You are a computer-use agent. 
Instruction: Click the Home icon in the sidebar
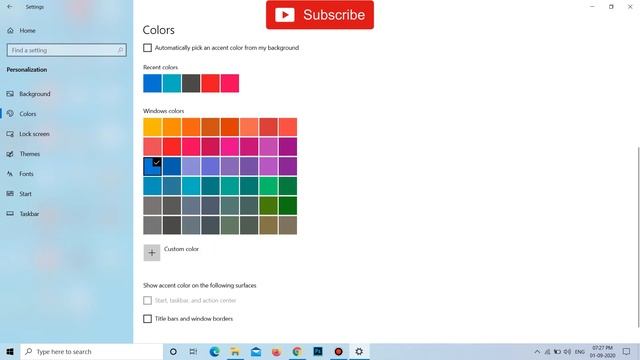pos(10,31)
